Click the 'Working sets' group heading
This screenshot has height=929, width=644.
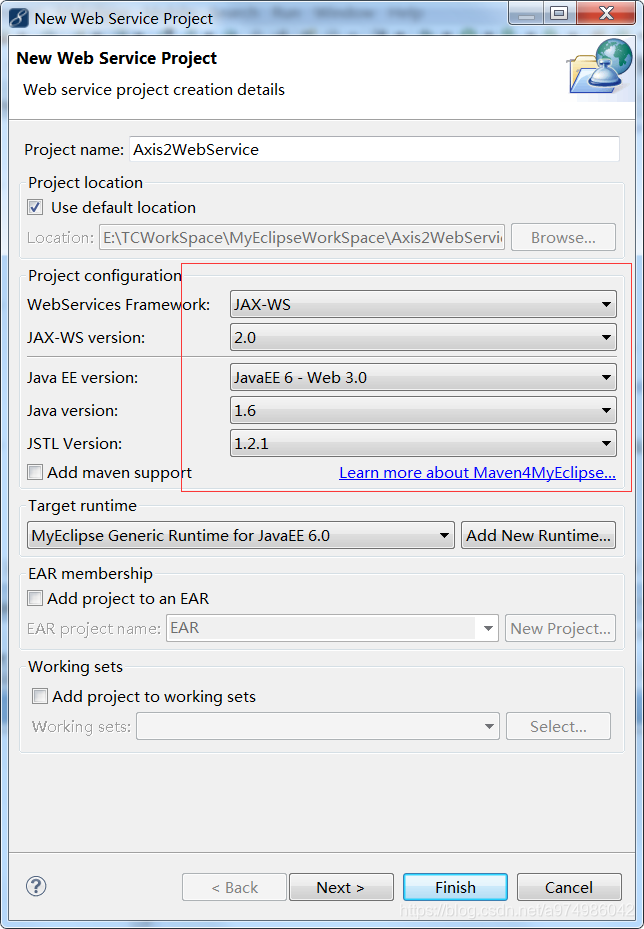click(75, 667)
